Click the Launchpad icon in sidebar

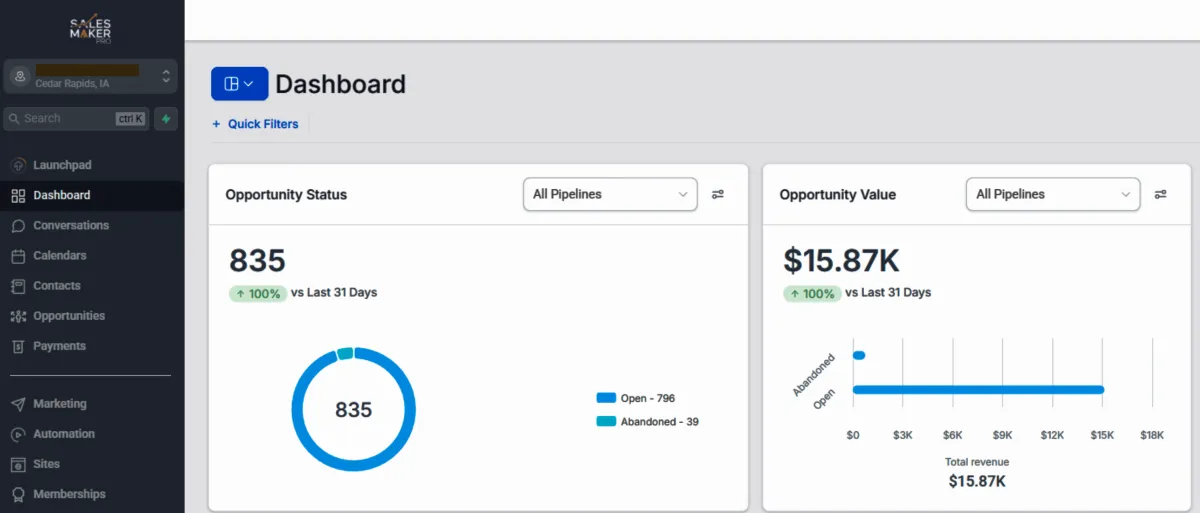(x=18, y=165)
